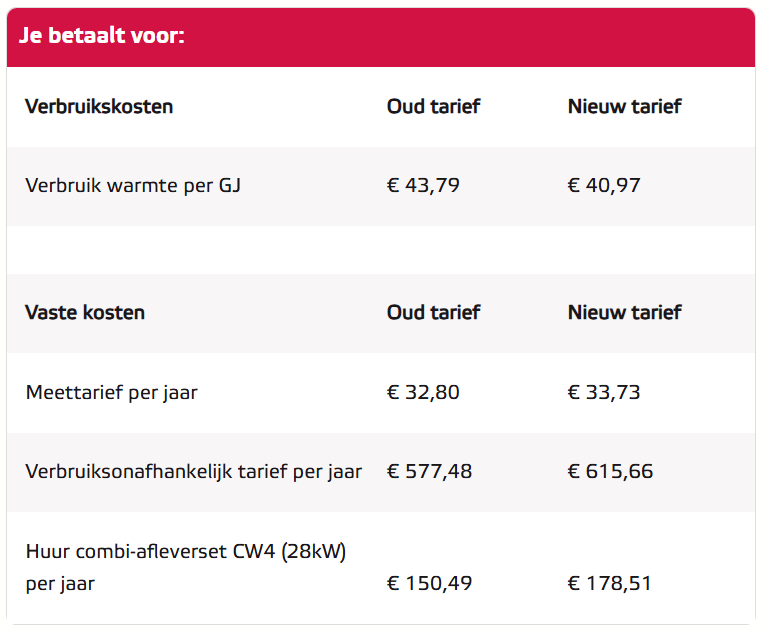The image size is (766, 633).
Task: Click the first Nieuw tarief column header
Action: tap(624, 106)
